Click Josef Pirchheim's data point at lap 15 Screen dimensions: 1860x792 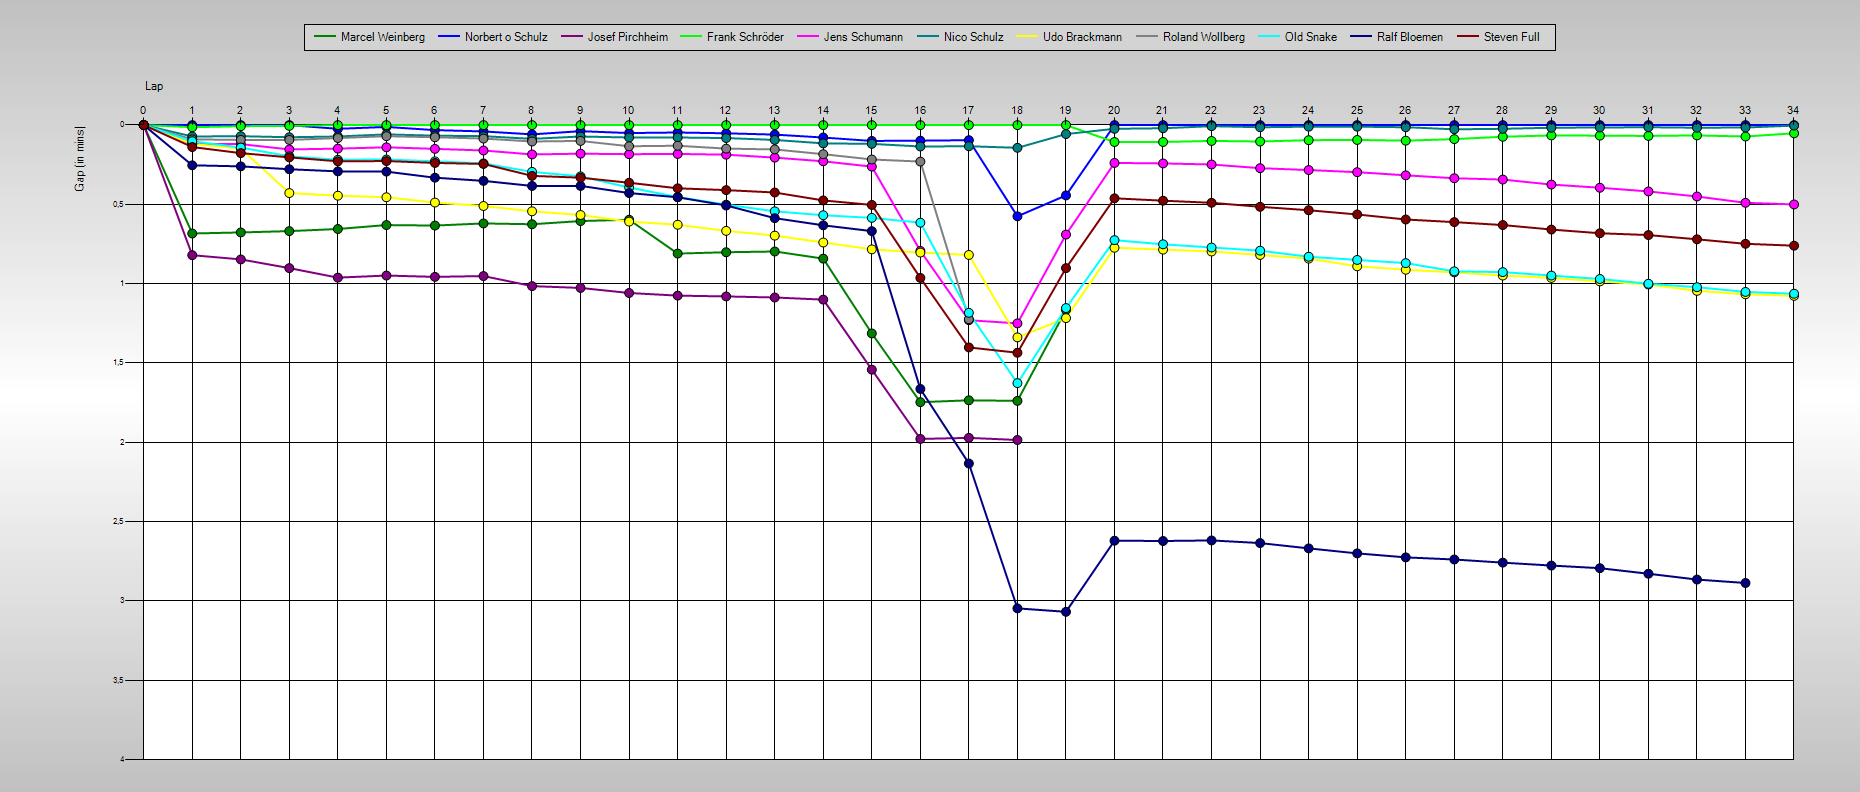pyautogui.click(x=872, y=370)
